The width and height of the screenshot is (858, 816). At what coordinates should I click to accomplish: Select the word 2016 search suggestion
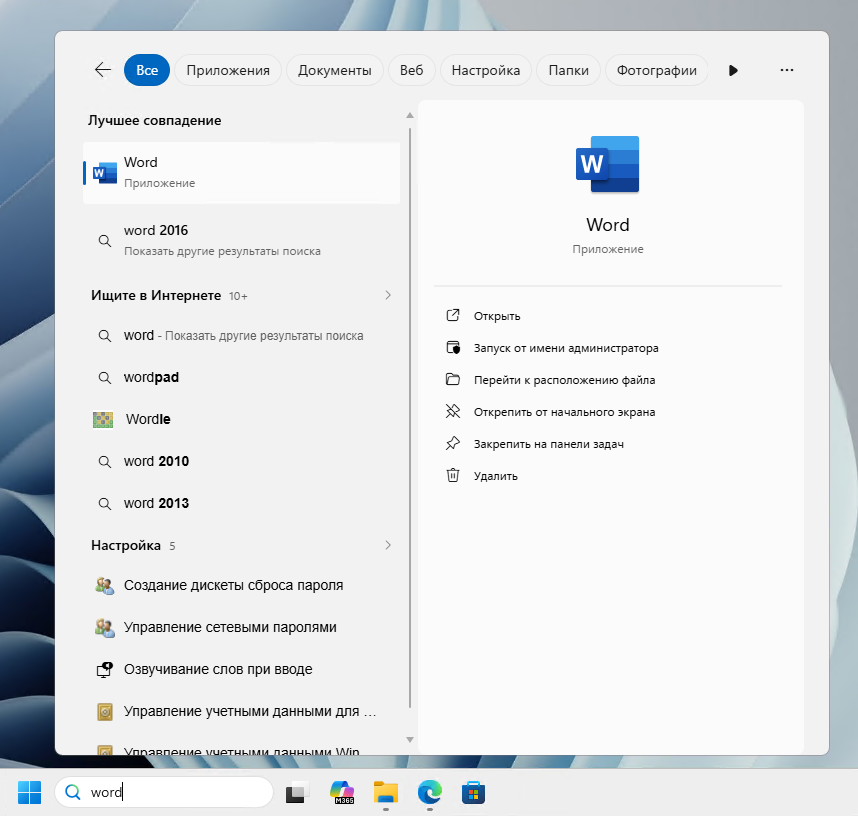pos(241,240)
